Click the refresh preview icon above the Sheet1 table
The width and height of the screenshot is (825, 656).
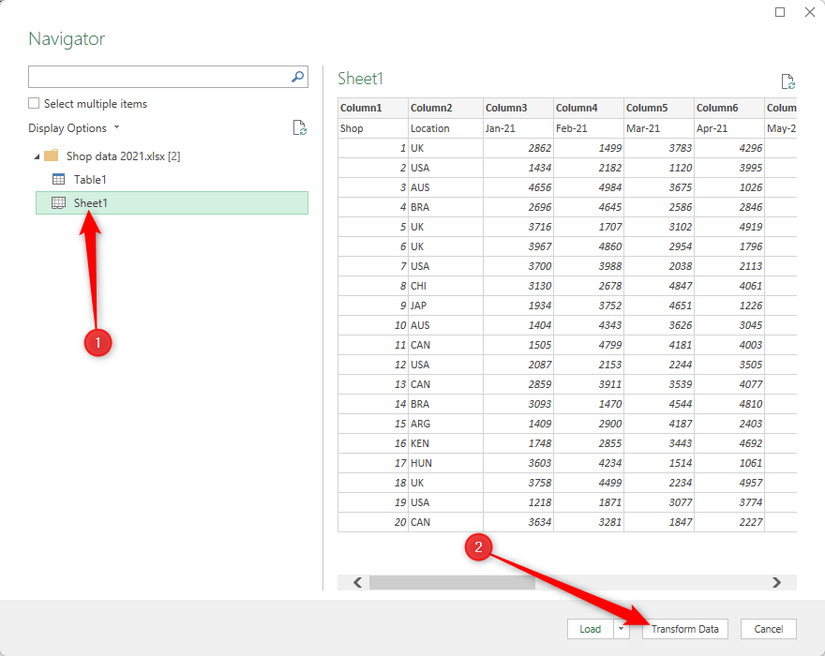coord(788,80)
